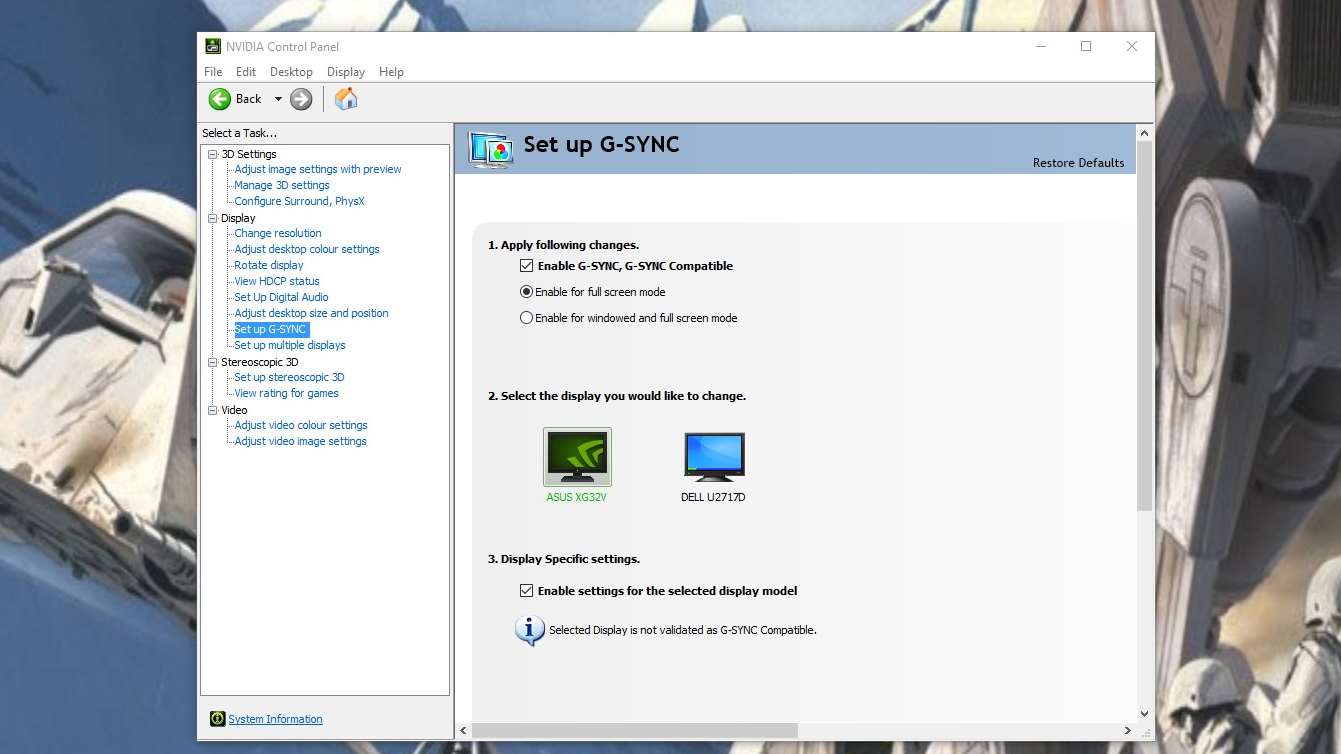
Task: Select Enable for windowed and full screen mode
Action: 527,318
